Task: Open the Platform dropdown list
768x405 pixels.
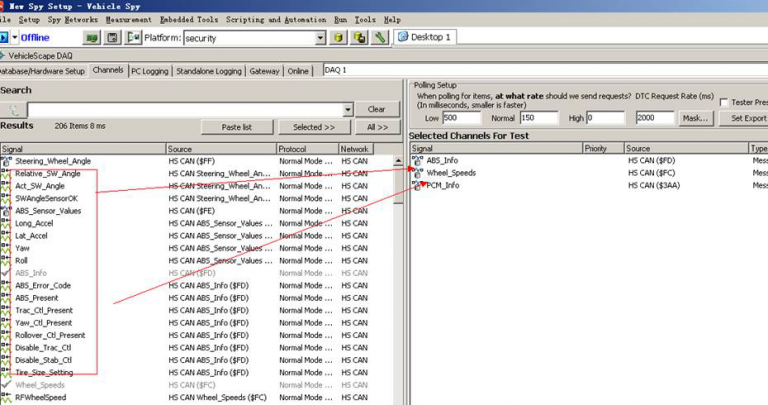Action: [x=320, y=38]
